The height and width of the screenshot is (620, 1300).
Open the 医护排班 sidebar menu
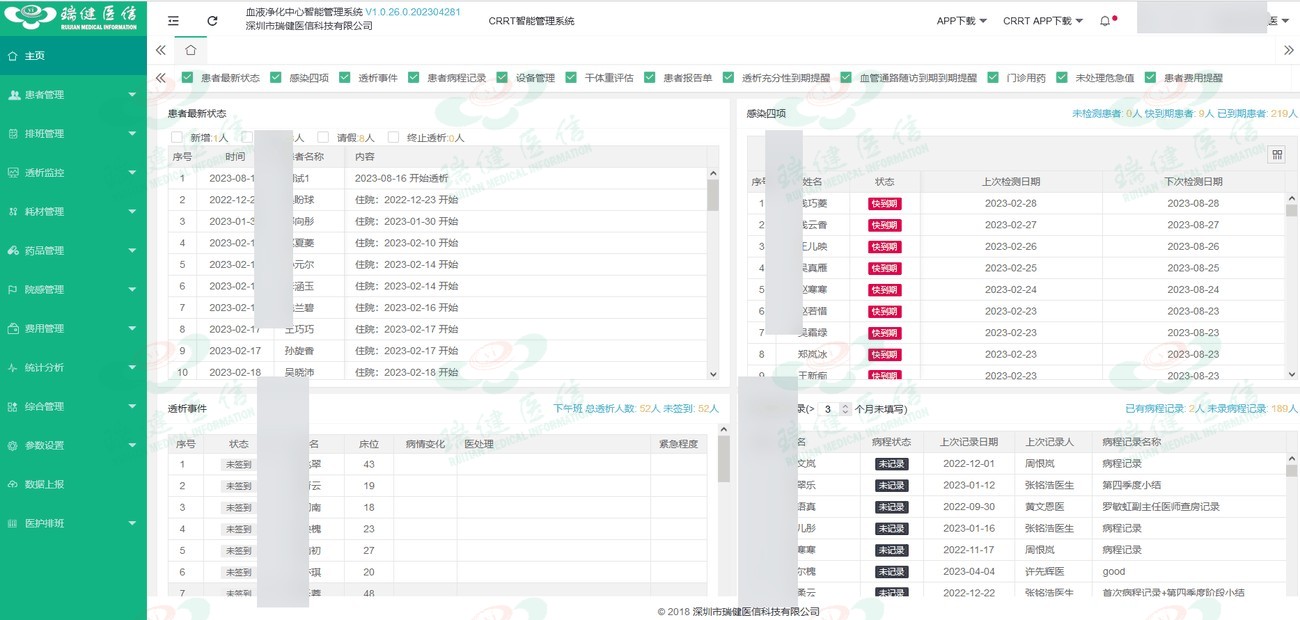coord(73,524)
